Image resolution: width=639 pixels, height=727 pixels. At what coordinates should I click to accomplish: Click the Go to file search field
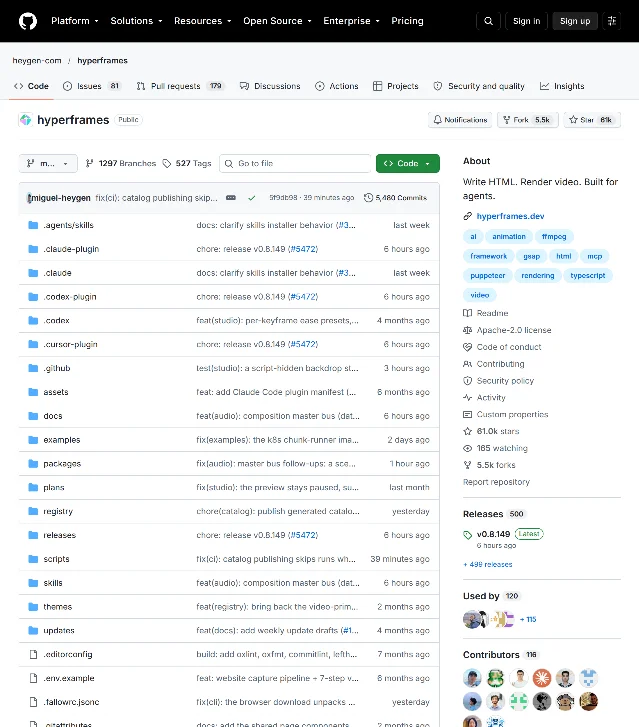pos(295,164)
